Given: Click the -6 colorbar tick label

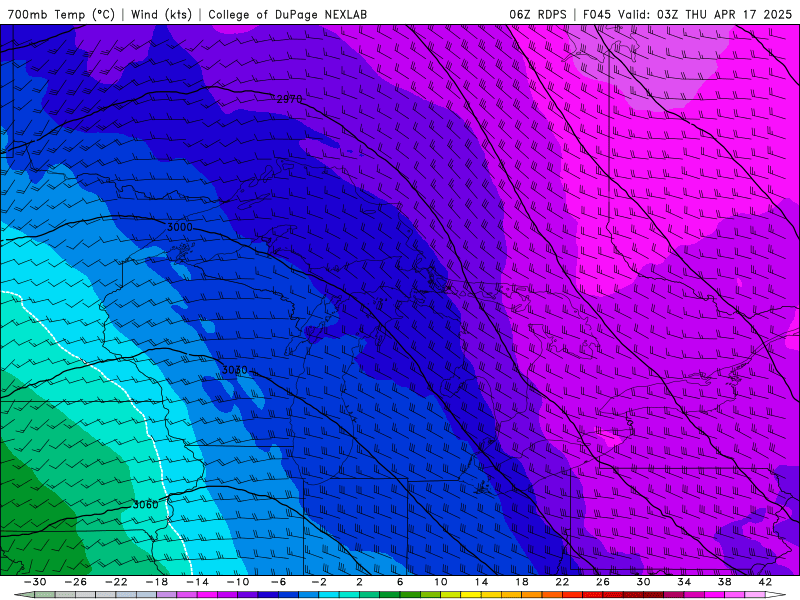Looking at the screenshot, I should [x=278, y=582].
